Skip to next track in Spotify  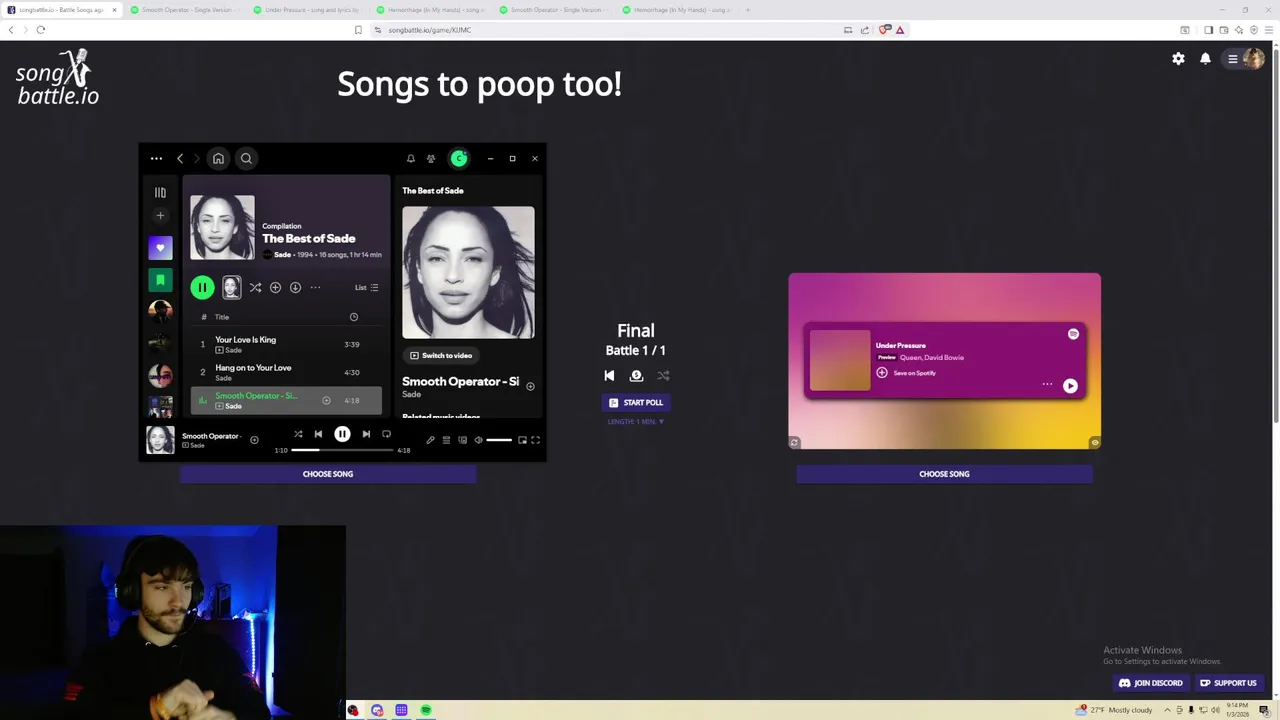pos(366,434)
